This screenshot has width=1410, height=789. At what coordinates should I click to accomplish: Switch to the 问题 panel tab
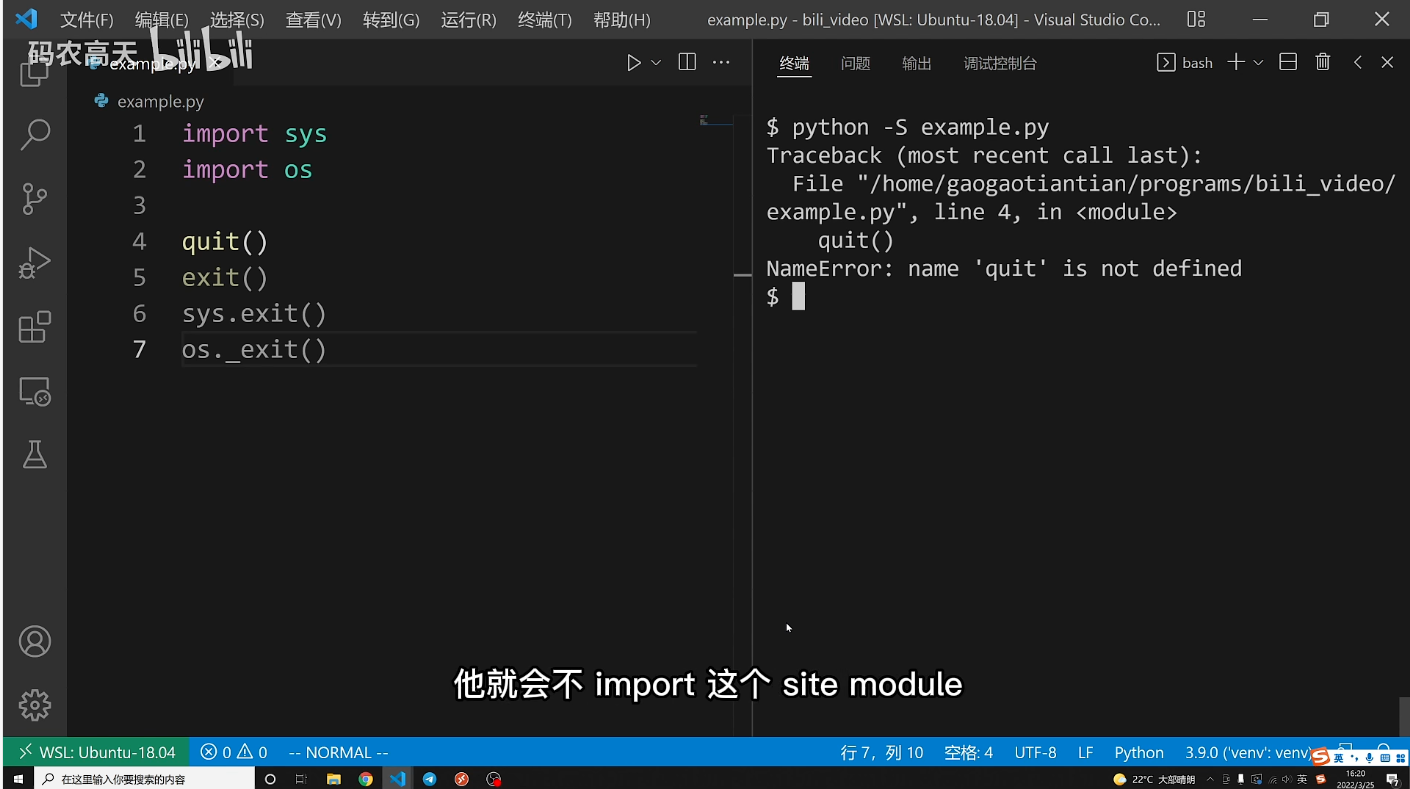[x=855, y=62]
